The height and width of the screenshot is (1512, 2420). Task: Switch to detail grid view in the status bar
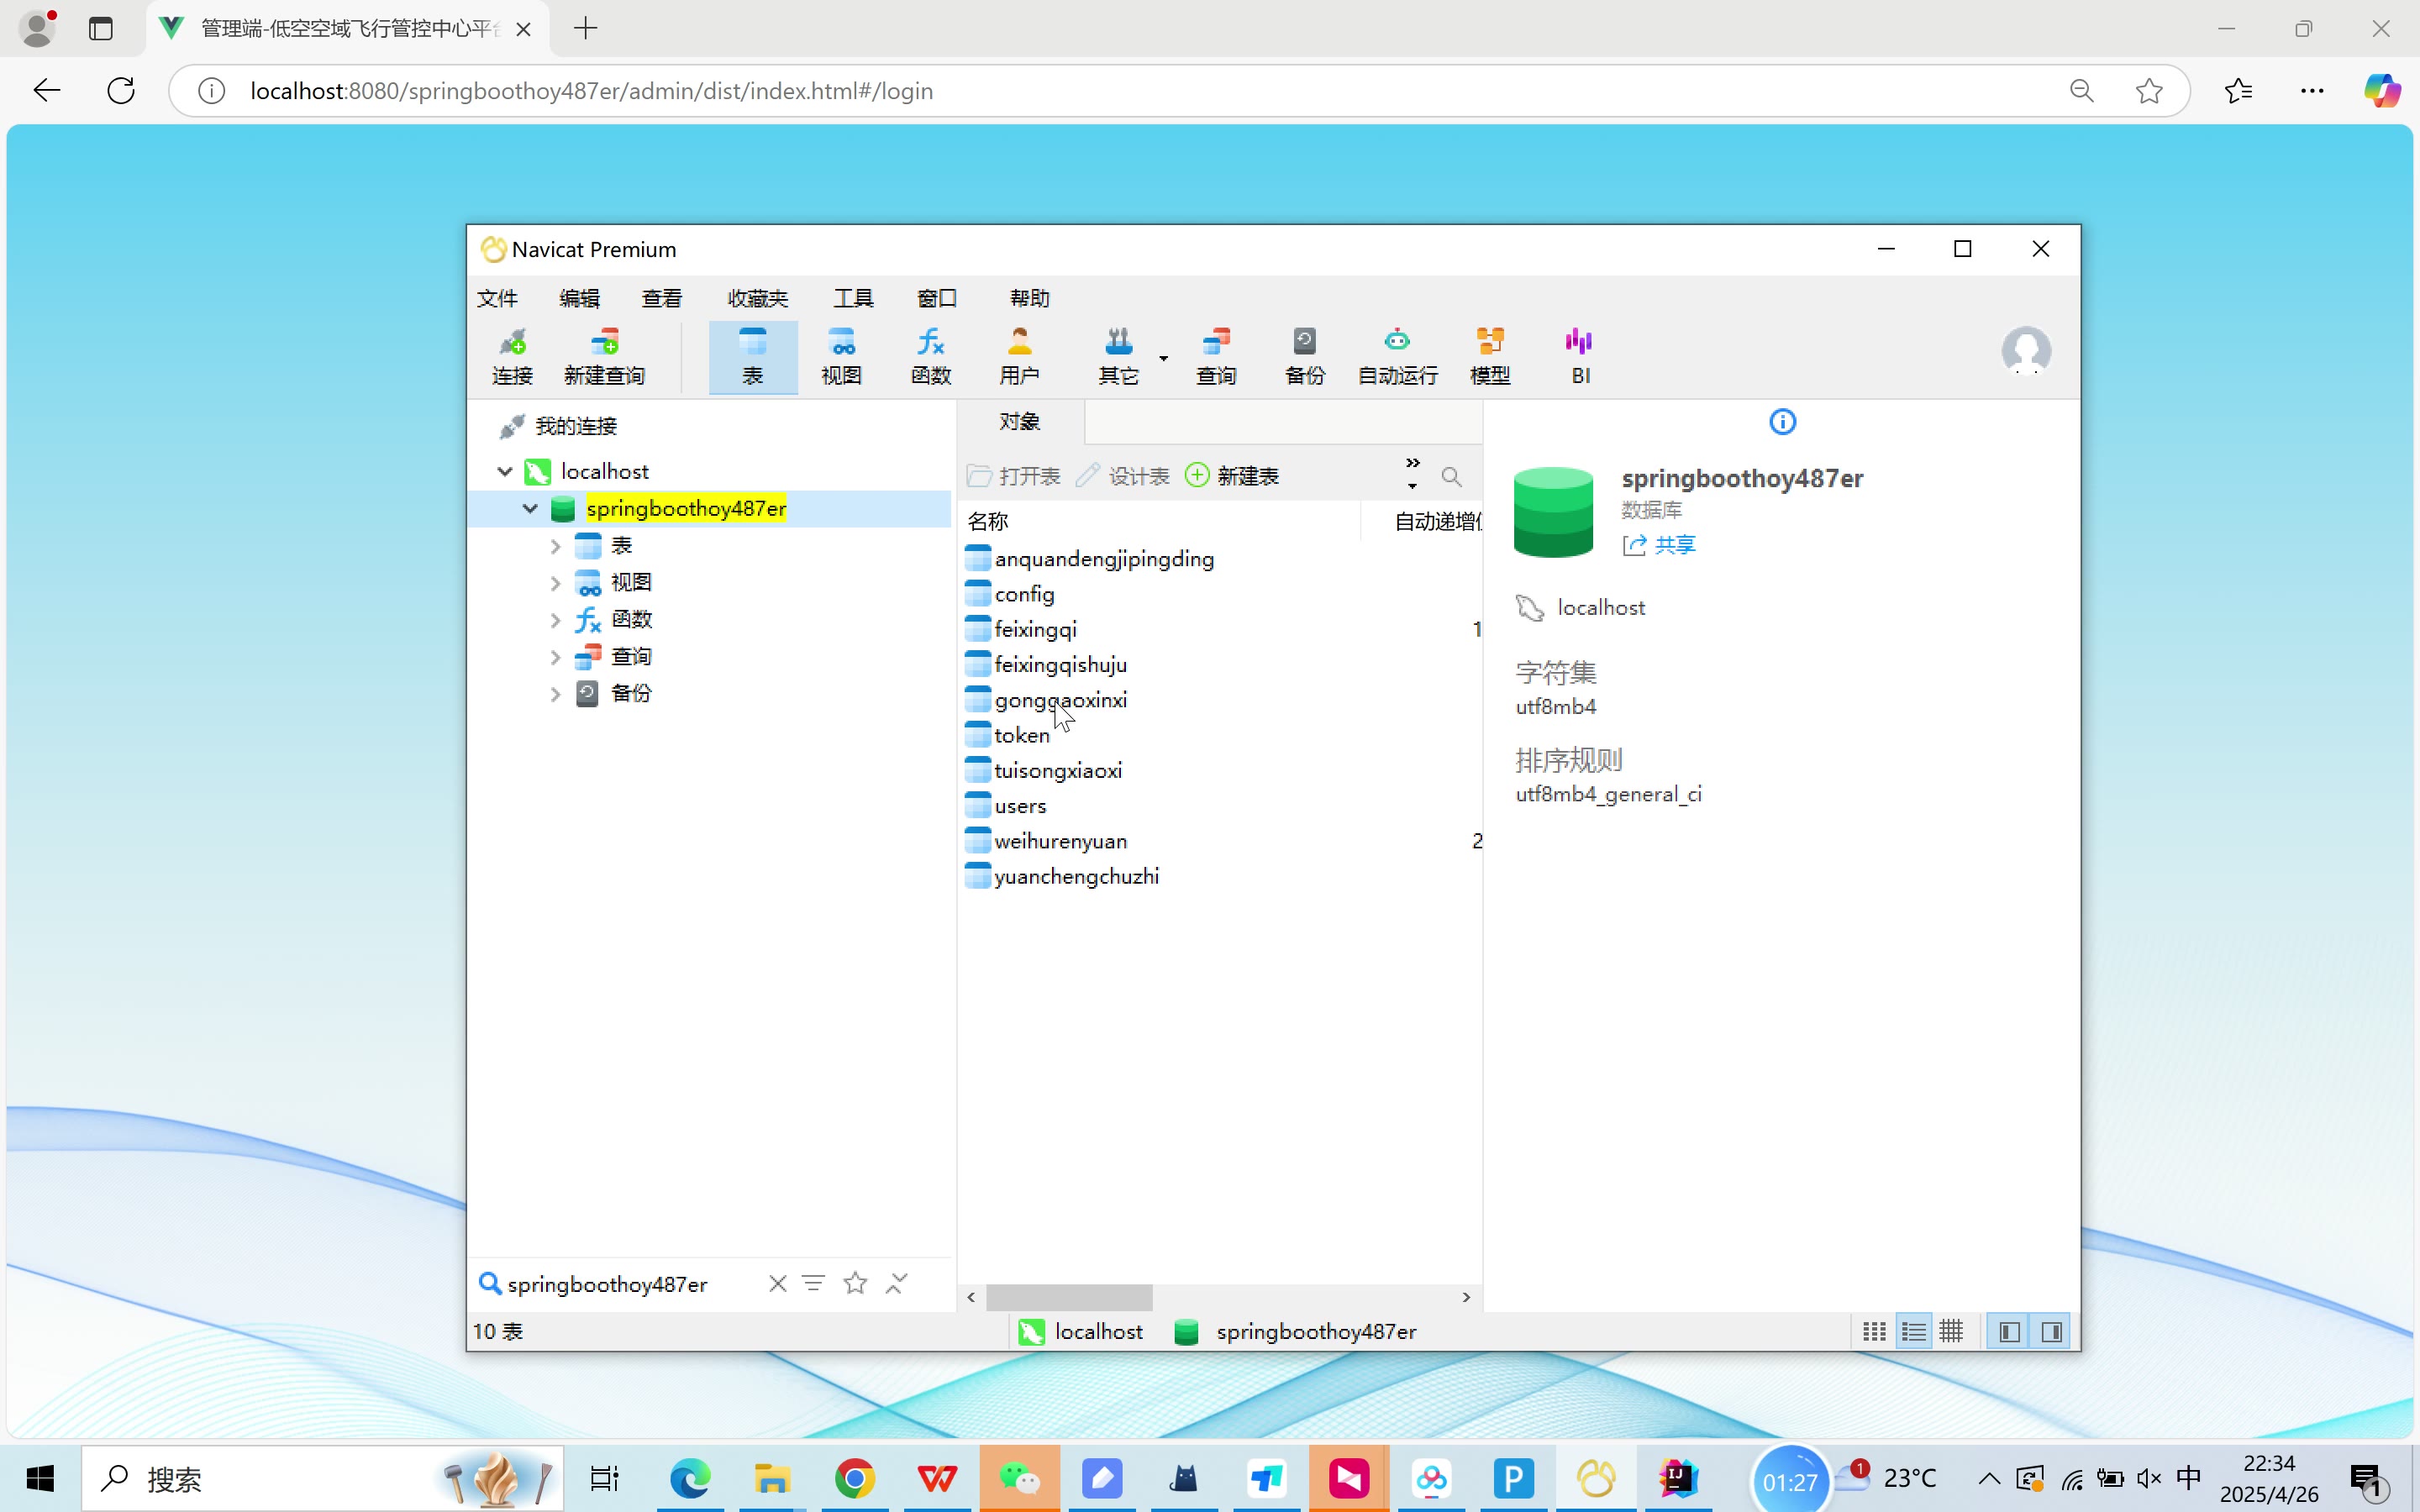[1951, 1332]
